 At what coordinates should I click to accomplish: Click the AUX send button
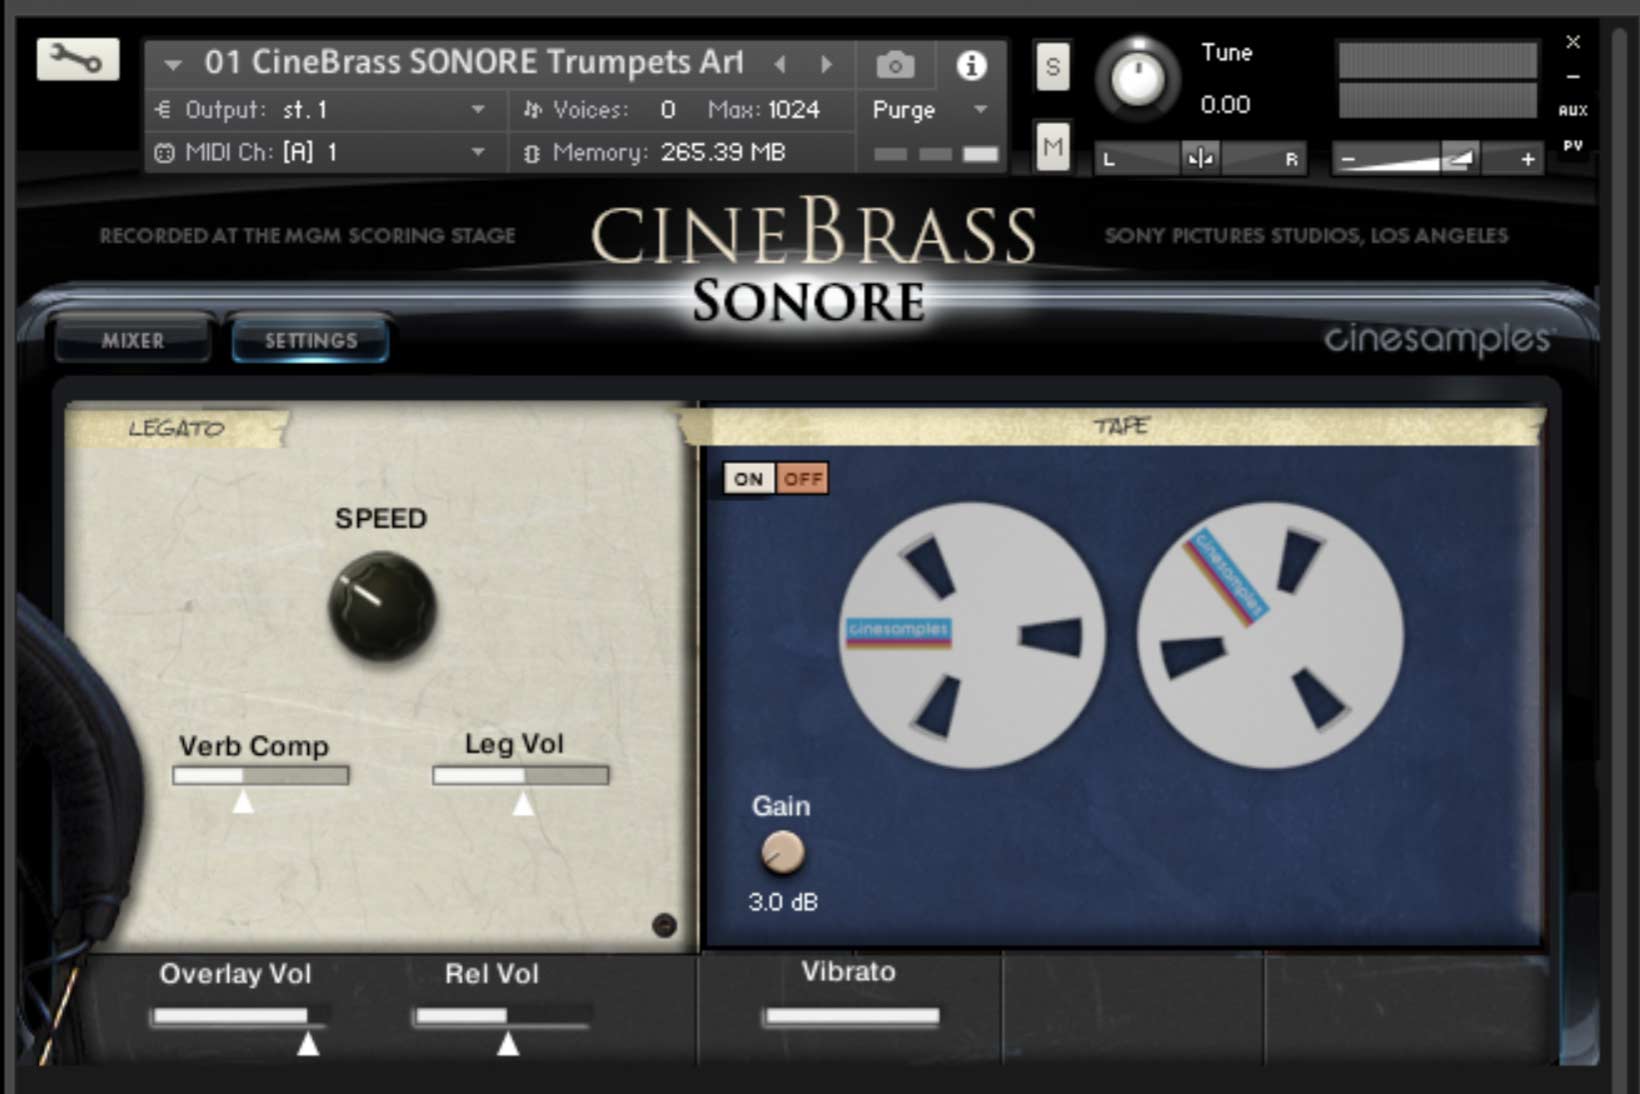1574,110
